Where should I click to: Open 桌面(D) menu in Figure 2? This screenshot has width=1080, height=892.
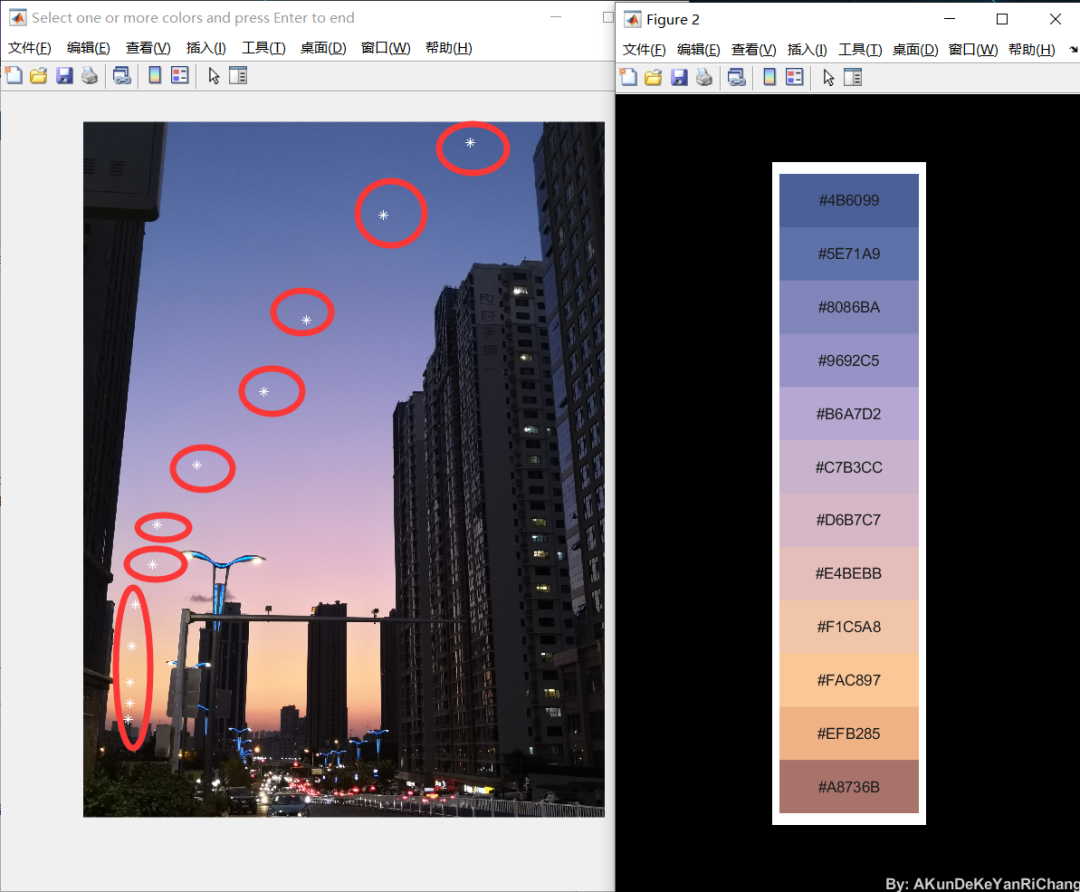(x=915, y=50)
